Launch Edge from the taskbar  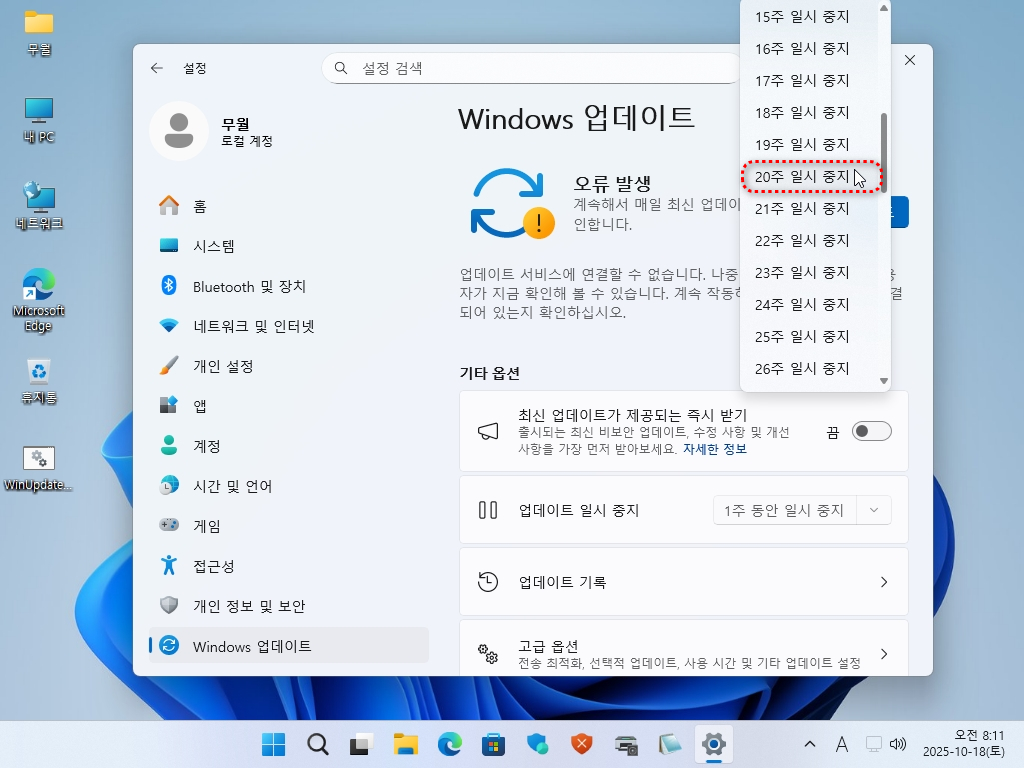point(449,744)
